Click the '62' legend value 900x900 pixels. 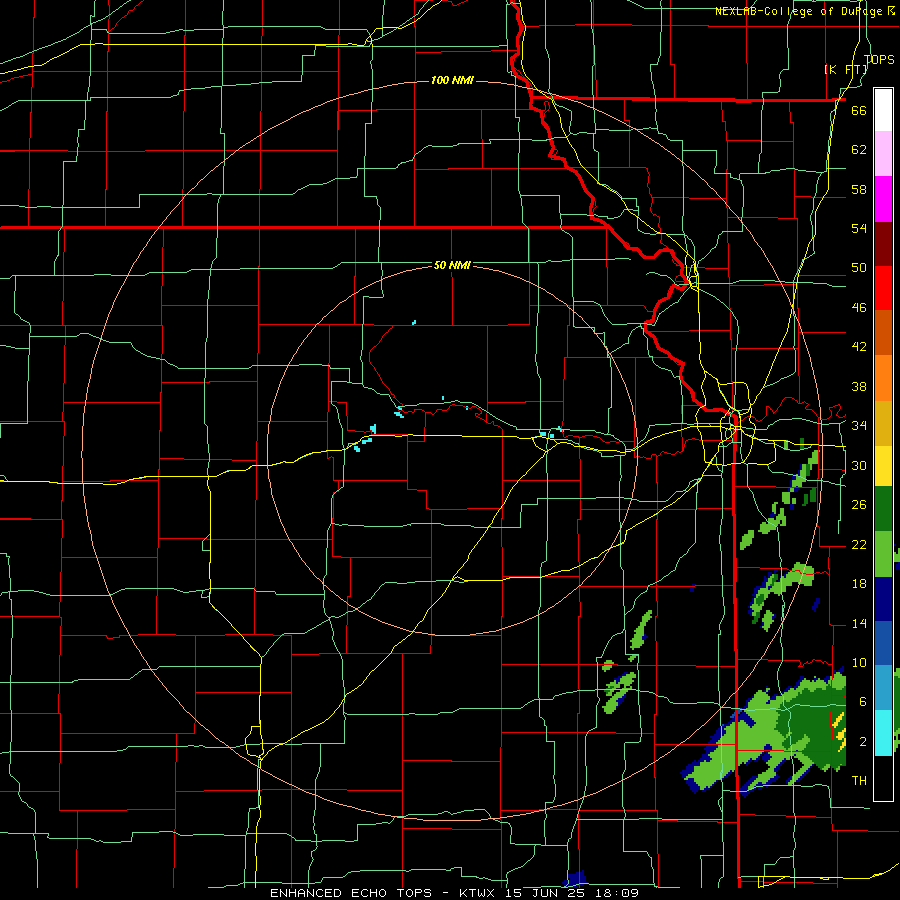(859, 150)
